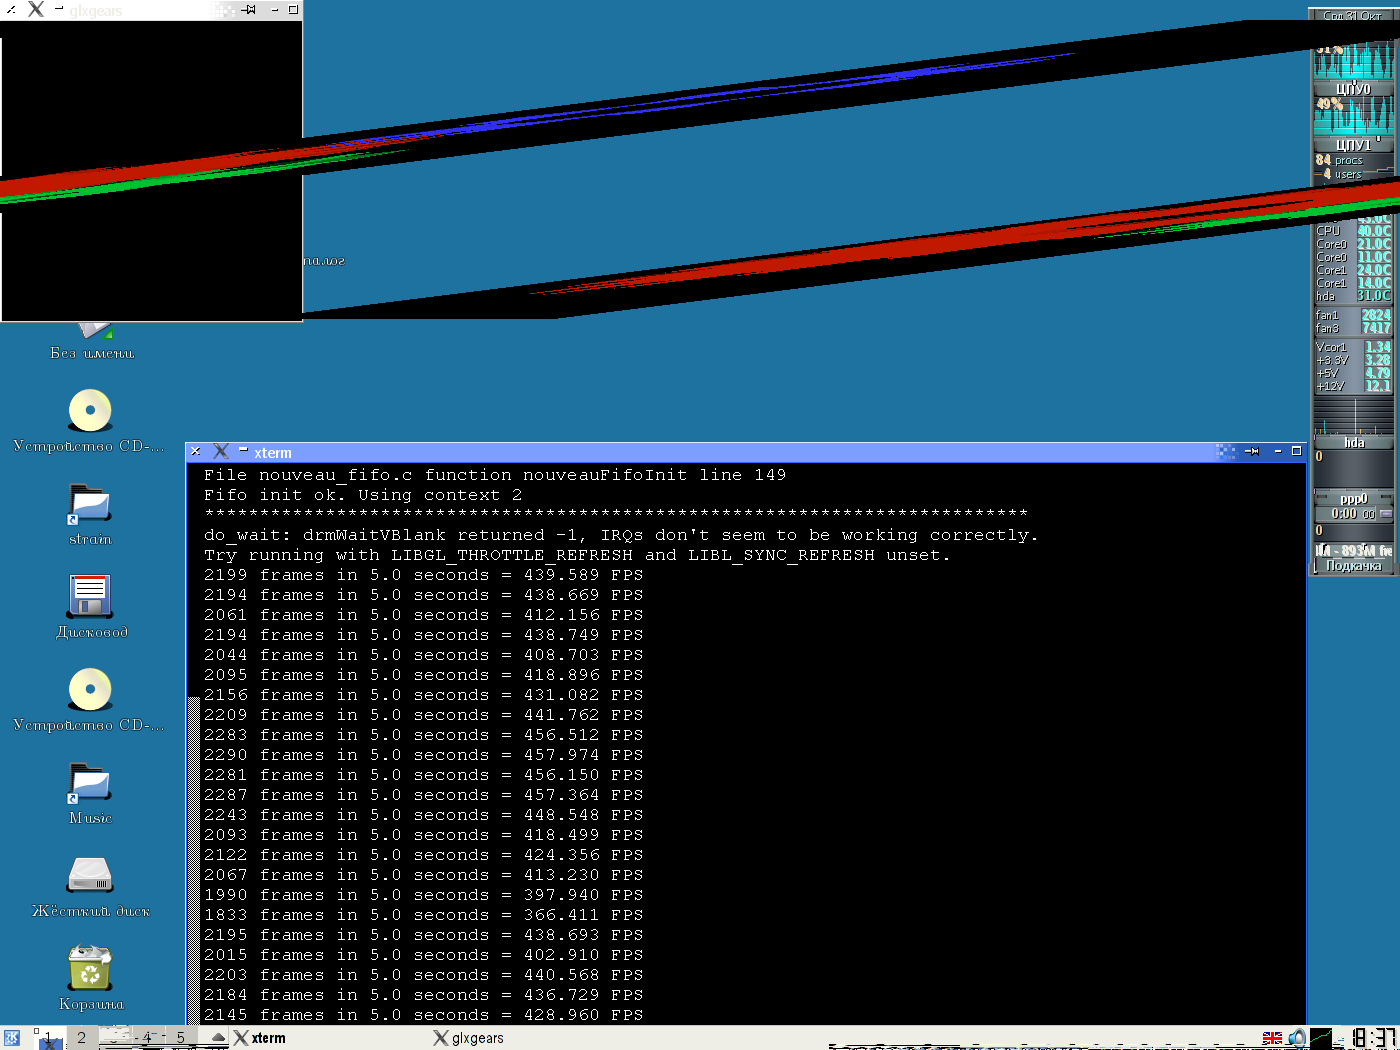
Task: Open the Жёсткий диск desktop icon
Action: pyautogui.click(x=90, y=876)
